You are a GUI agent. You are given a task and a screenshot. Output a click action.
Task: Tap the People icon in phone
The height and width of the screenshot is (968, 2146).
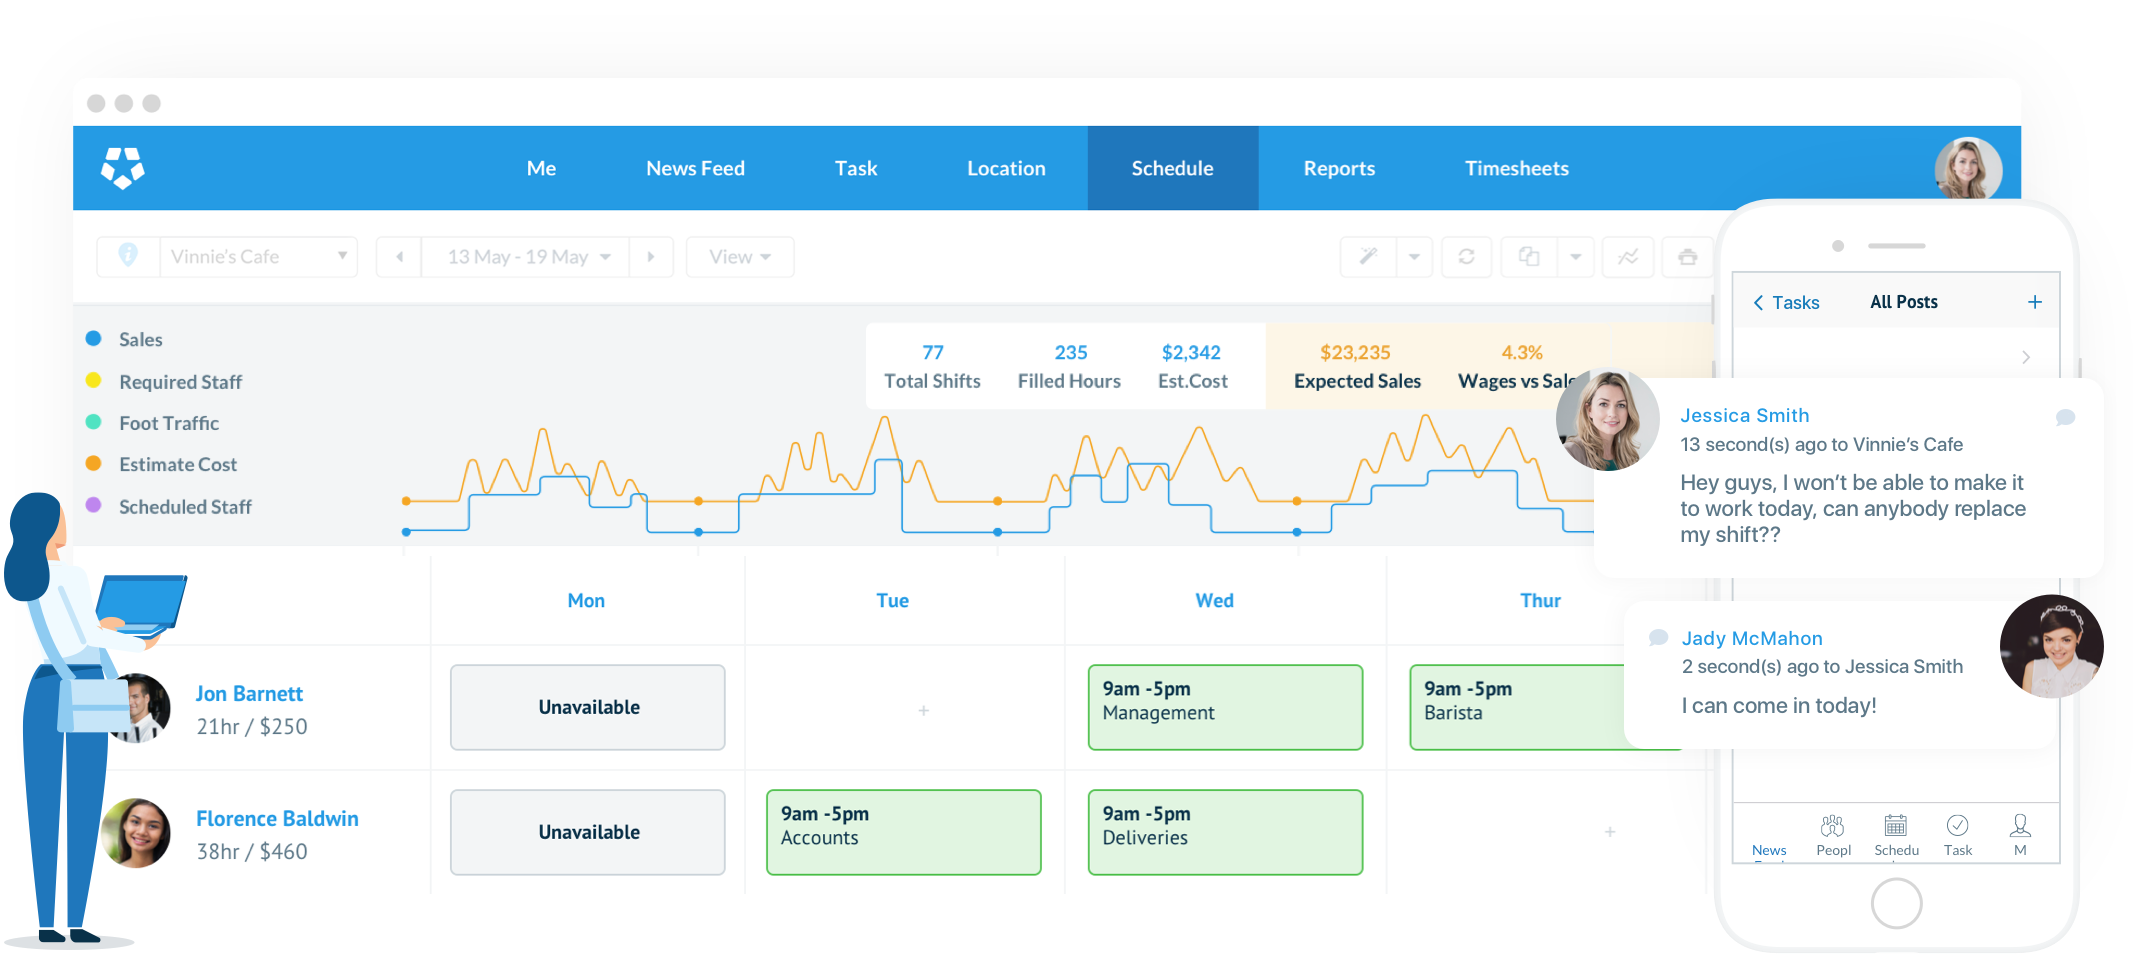(1832, 833)
